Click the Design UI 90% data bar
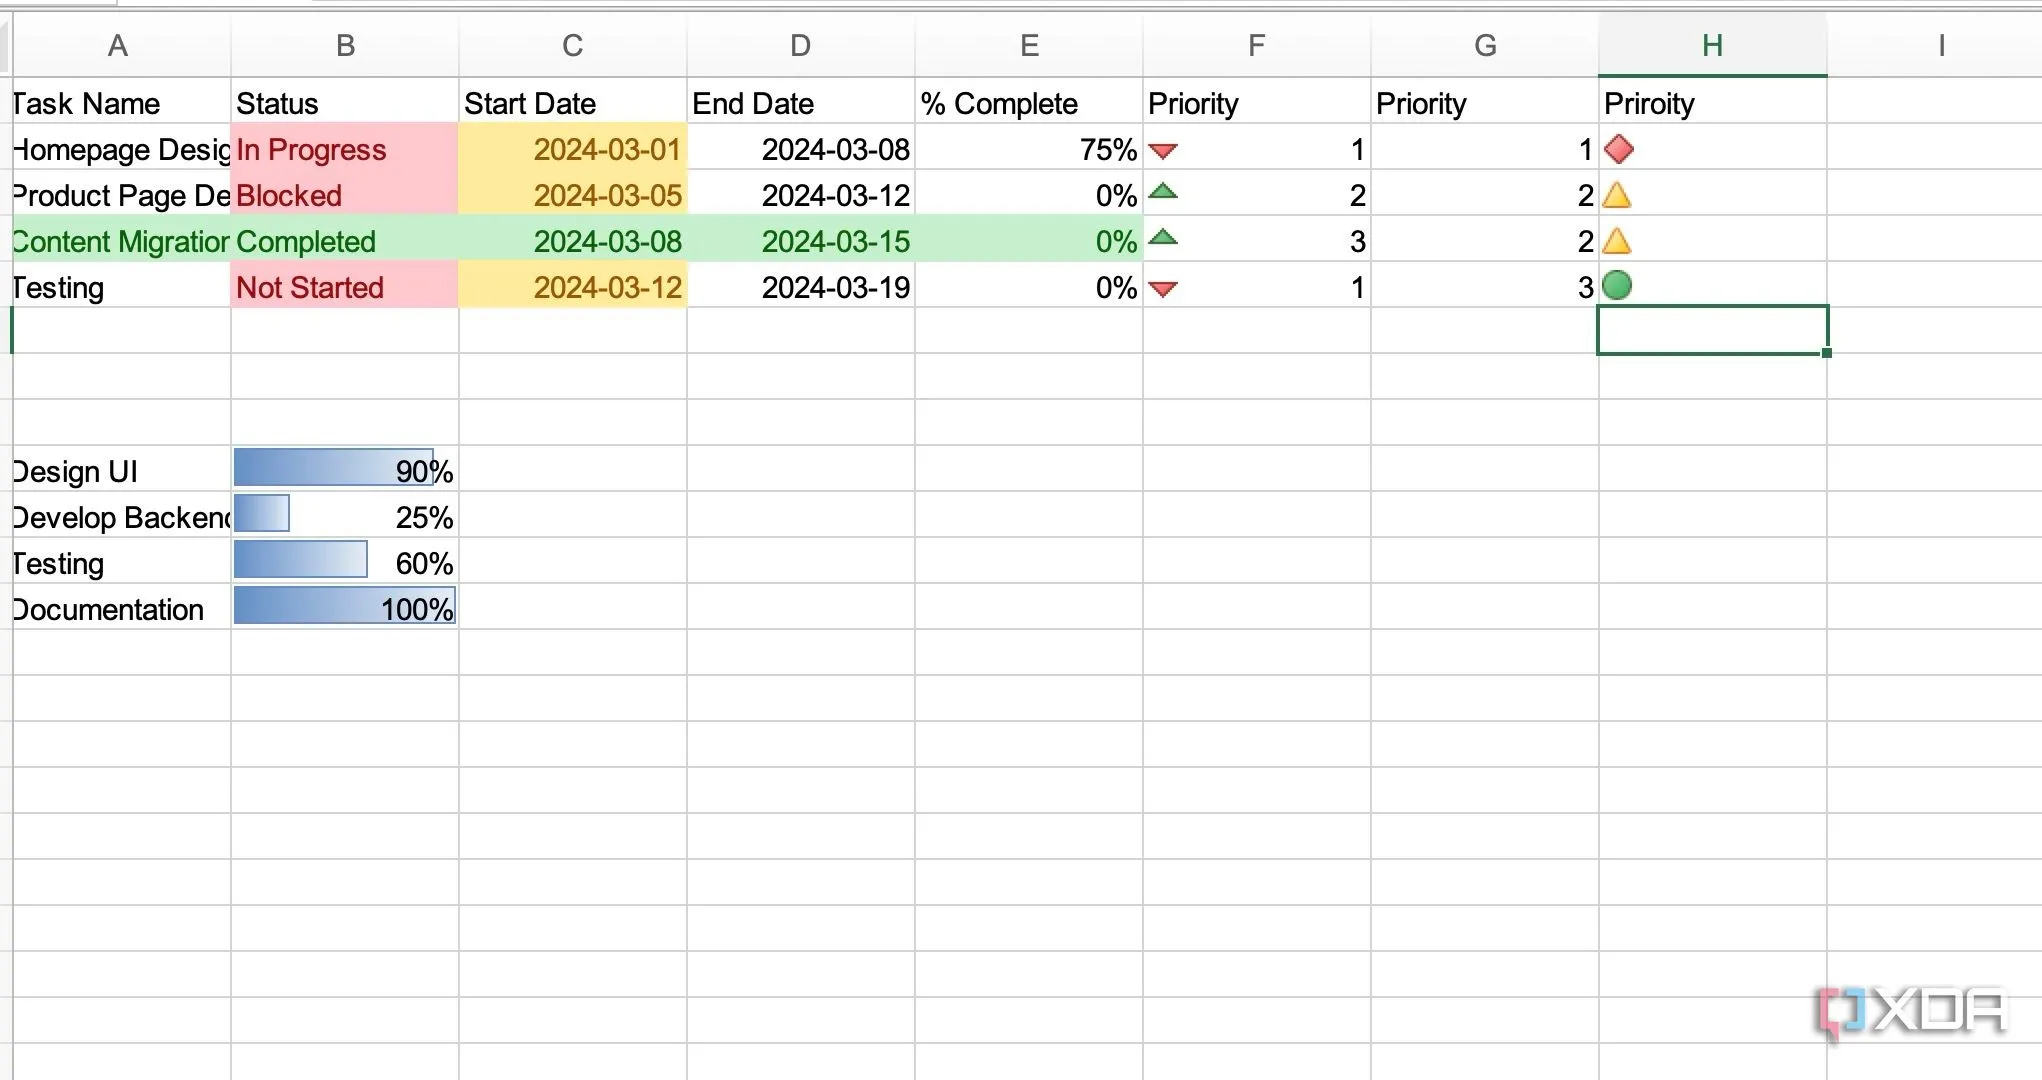The width and height of the screenshot is (2042, 1080). (x=344, y=469)
